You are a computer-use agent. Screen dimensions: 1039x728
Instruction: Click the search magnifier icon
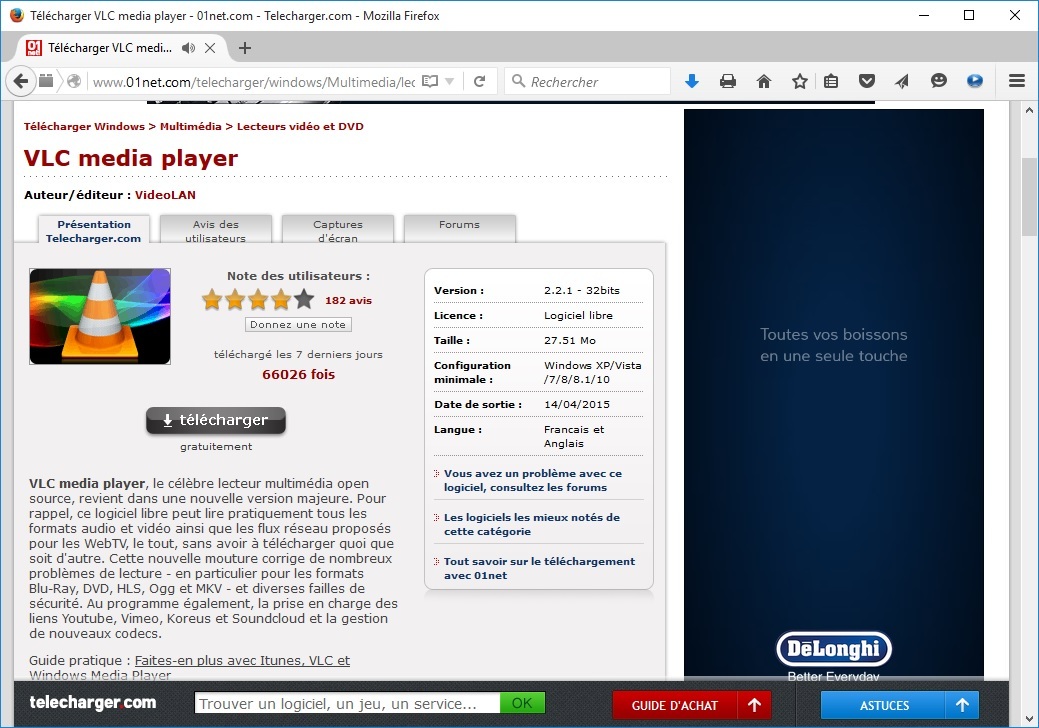[x=519, y=81]
